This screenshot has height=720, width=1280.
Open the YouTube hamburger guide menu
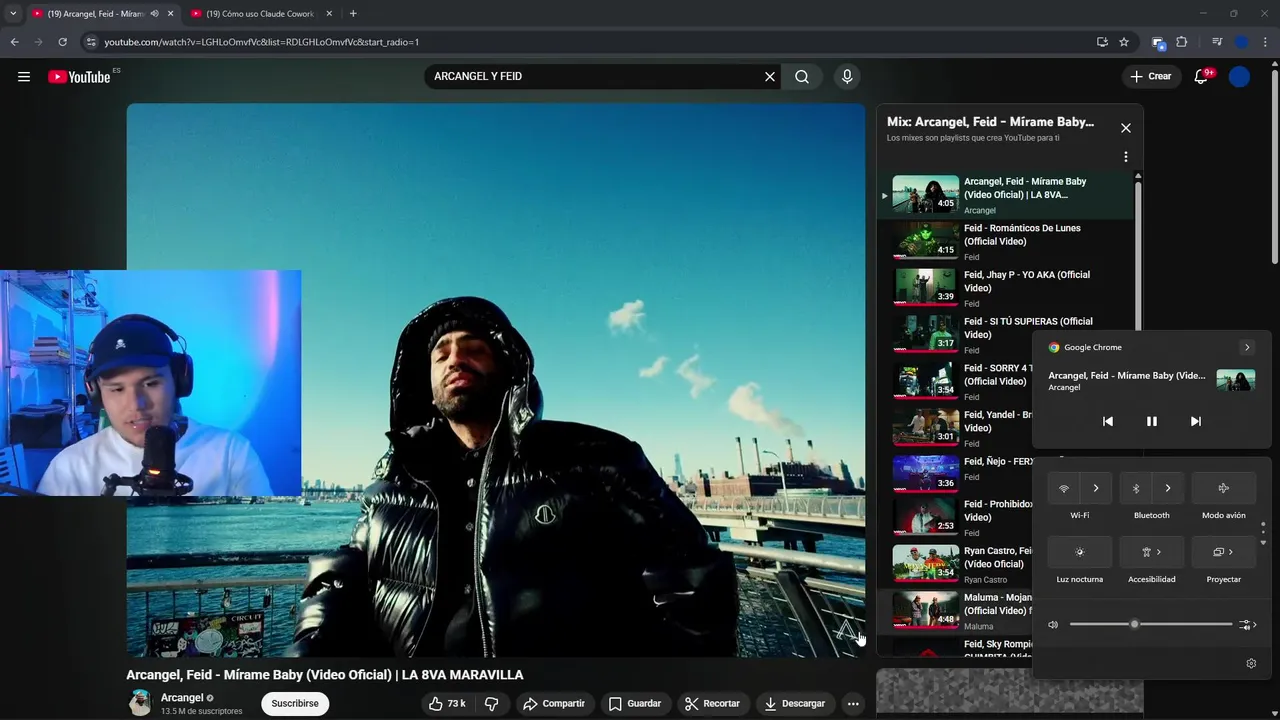point(24,77)
